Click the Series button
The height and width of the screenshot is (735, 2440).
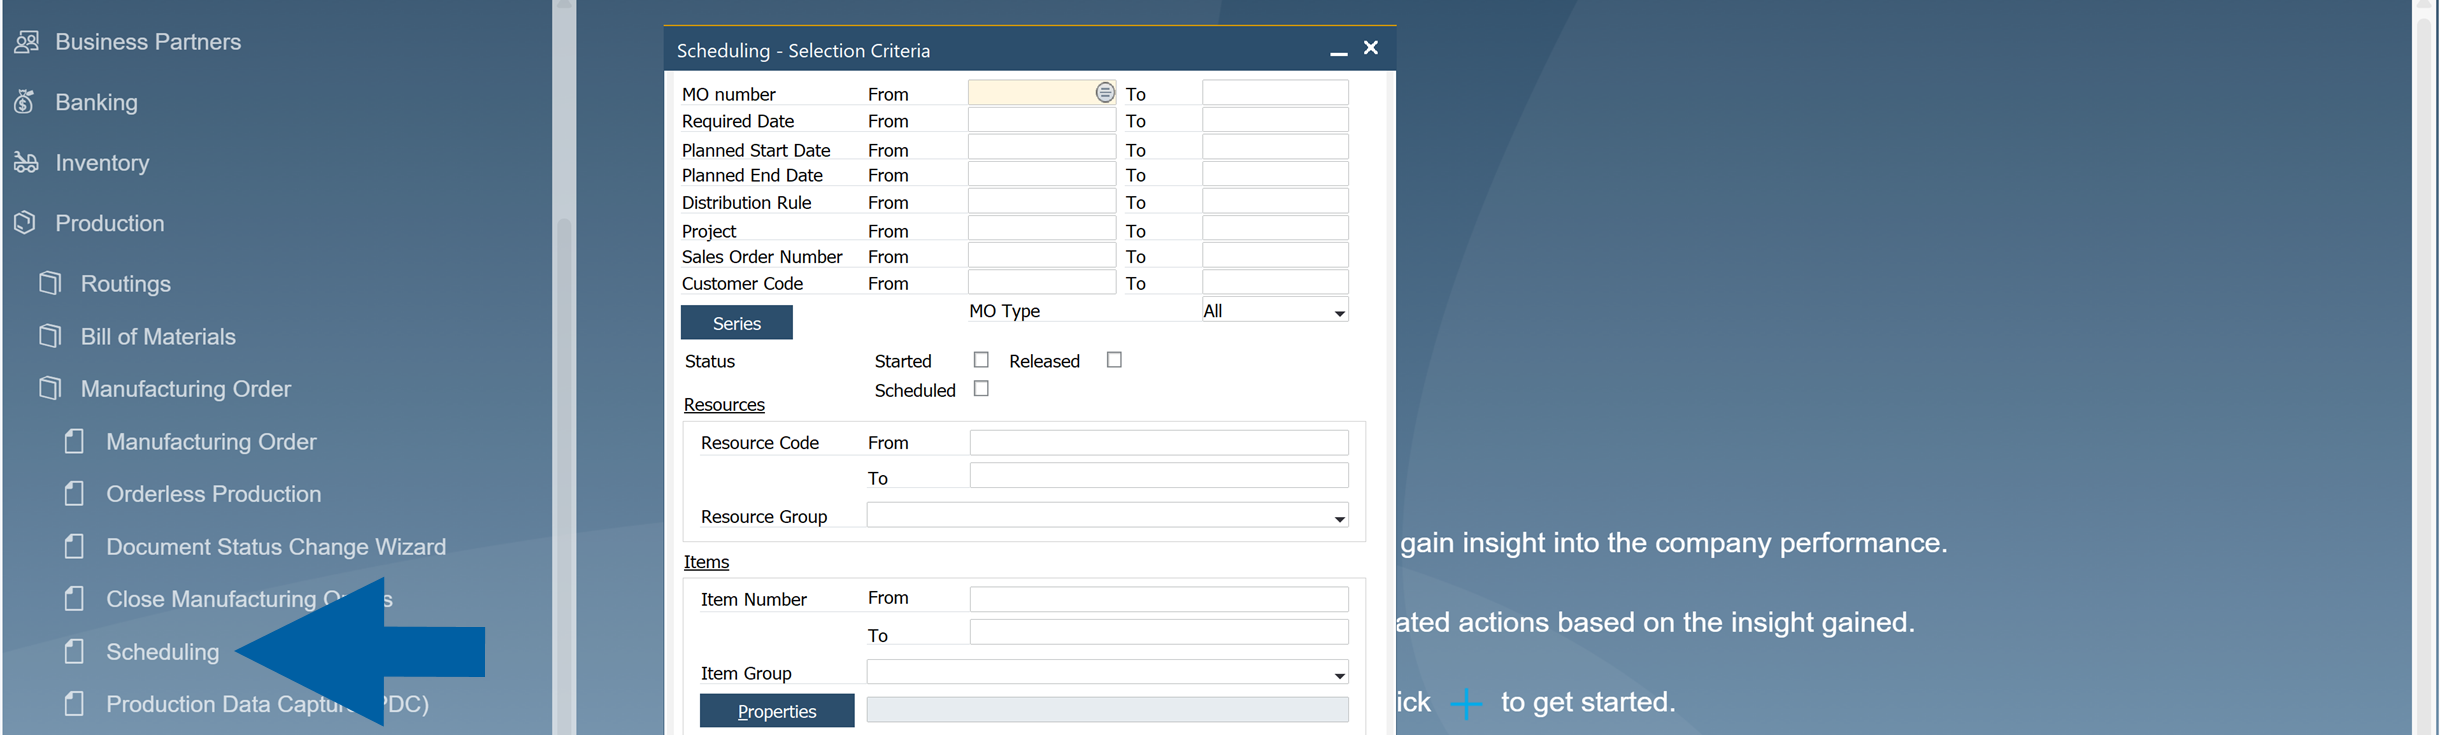coord(737,323)
